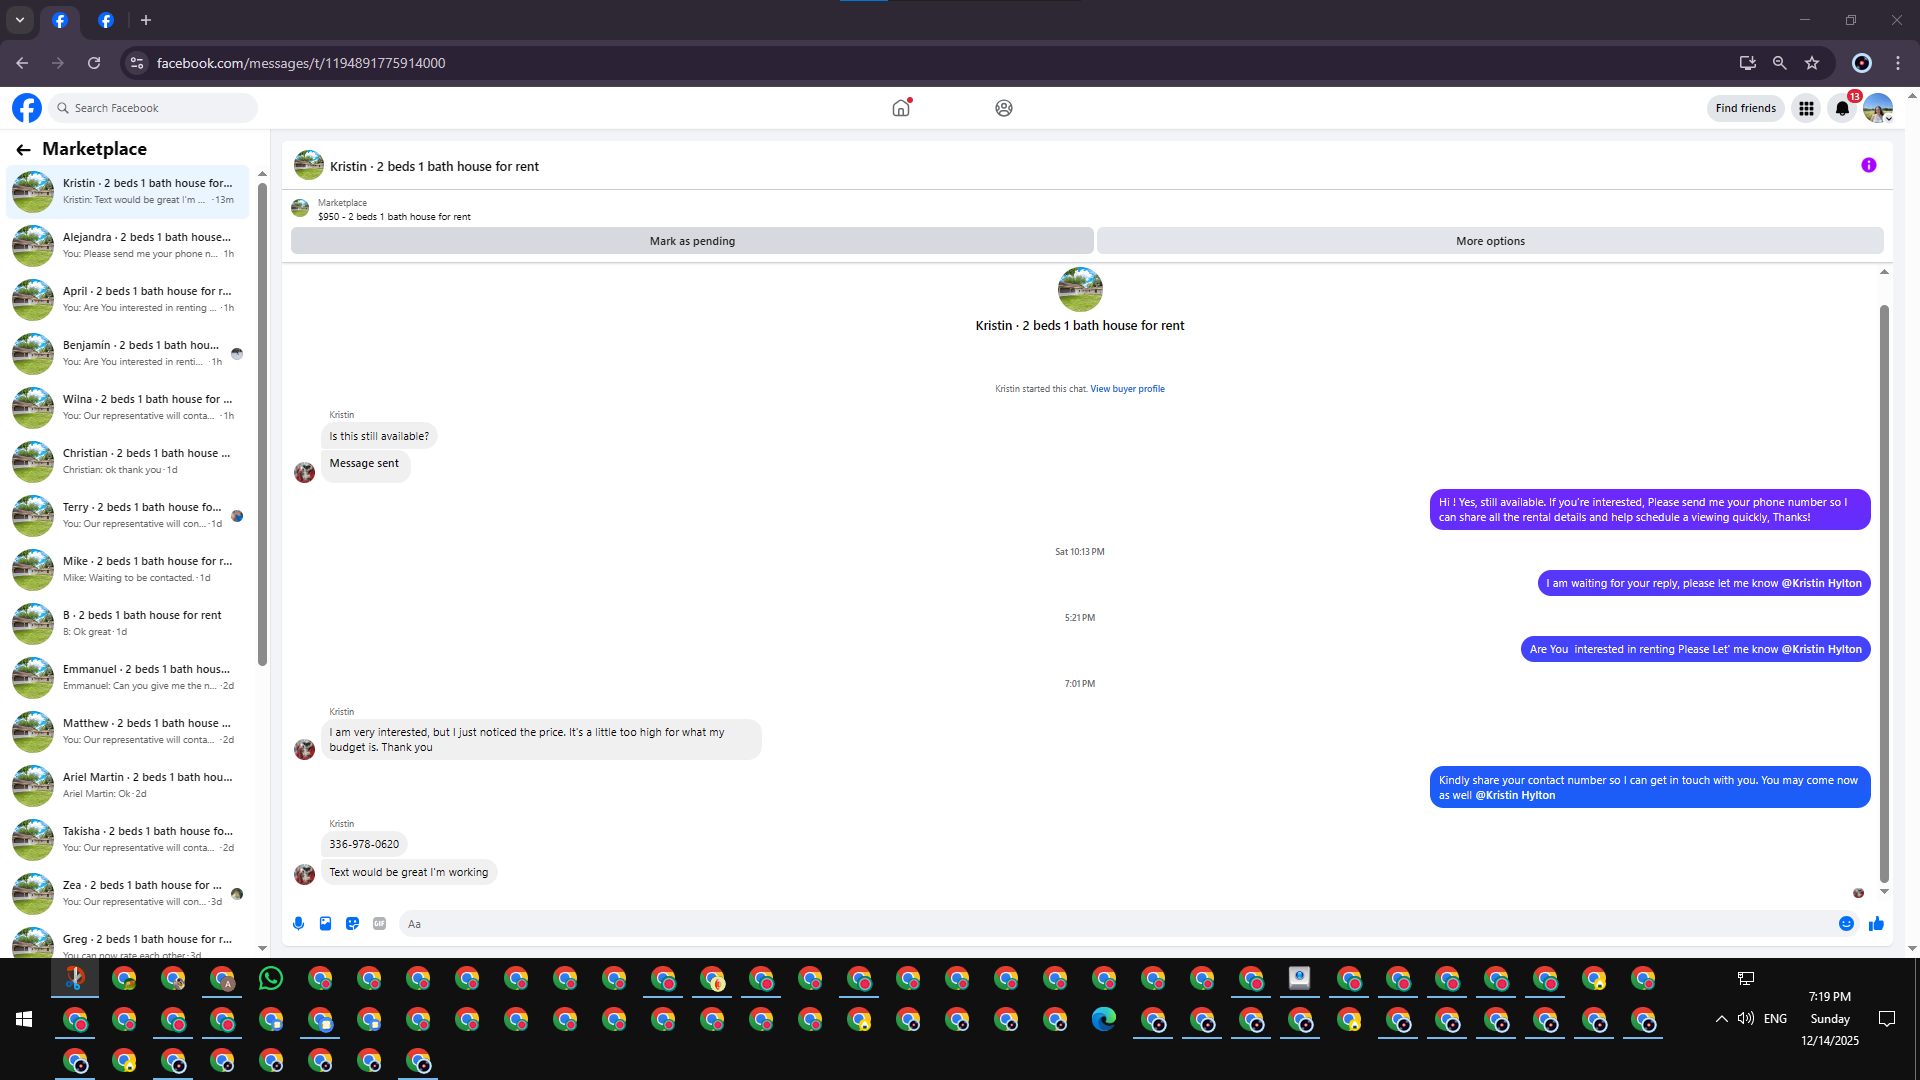This screenshot has width=1920, height=1080.
Task: Expand the Chrome tab search dropdown
Action: [x=20, y=20]
